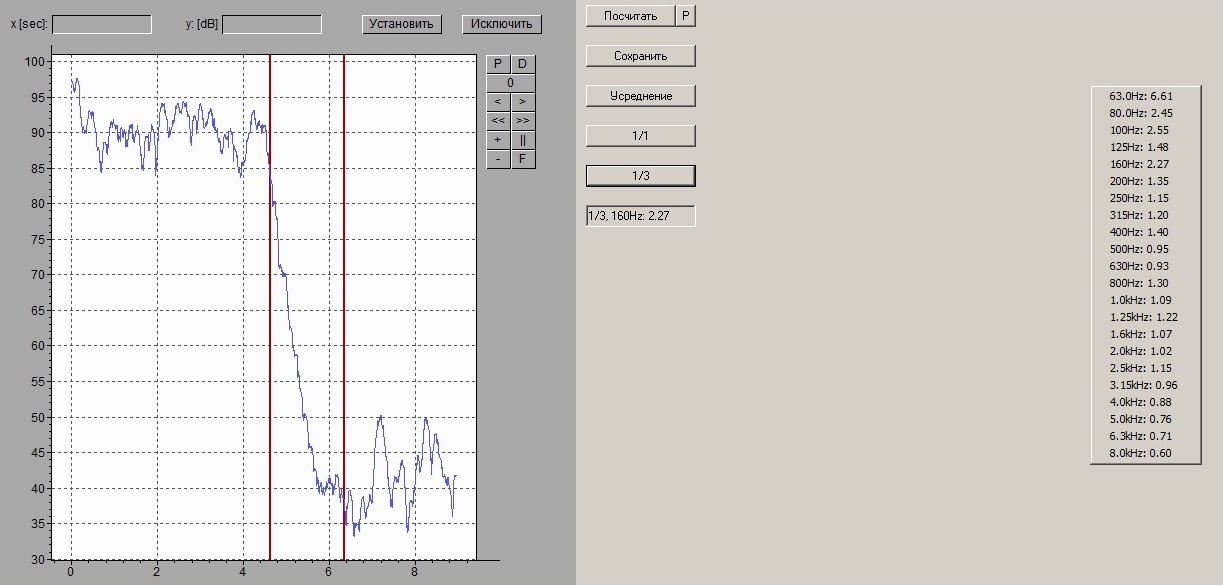Screen dimensions: 1223x585
Task: Click the Посчитать button
Action: [x=631, y=16]
